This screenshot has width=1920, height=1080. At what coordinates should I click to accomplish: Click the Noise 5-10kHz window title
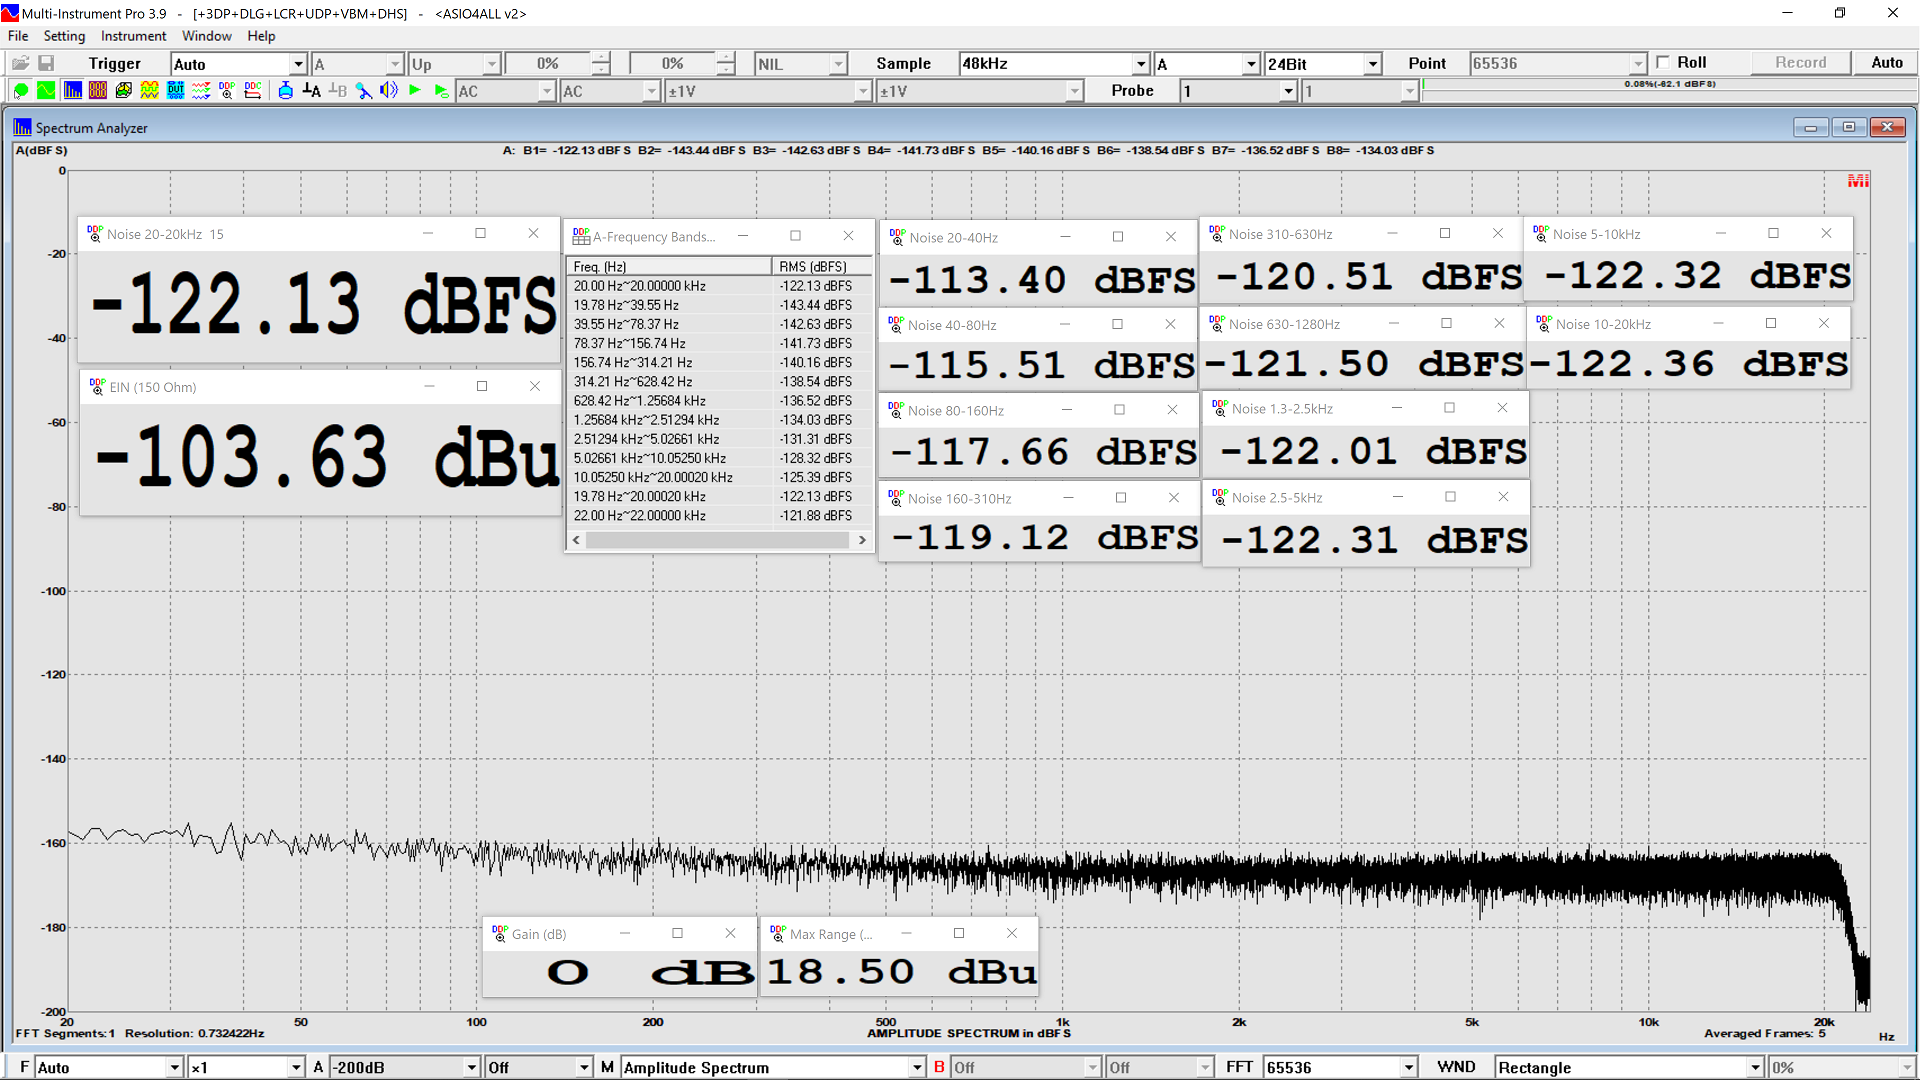point(1596,234)
